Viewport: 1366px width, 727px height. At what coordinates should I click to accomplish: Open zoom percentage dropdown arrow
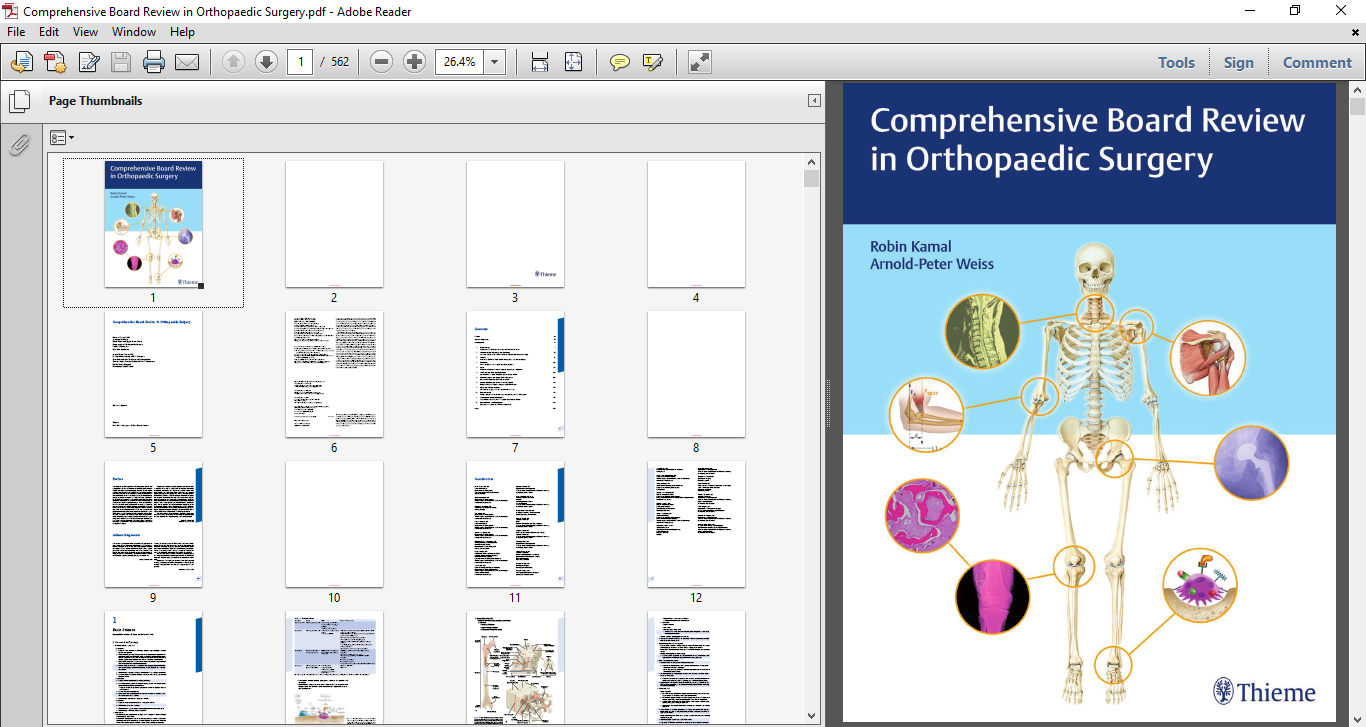pyautogui.click(x=495, y=62)
